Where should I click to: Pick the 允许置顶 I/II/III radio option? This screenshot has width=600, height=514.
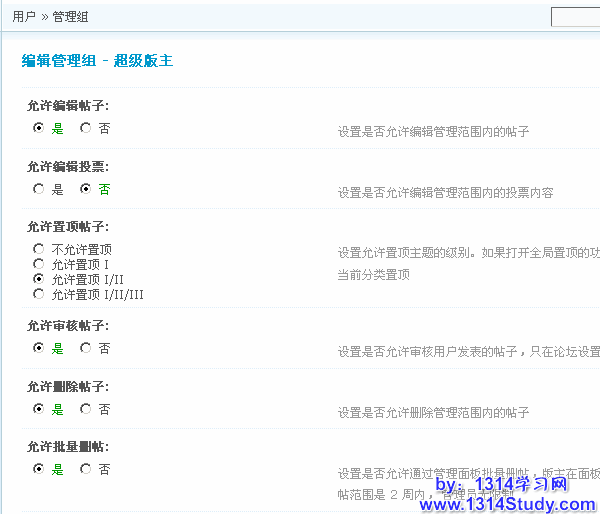click(39, 294)
